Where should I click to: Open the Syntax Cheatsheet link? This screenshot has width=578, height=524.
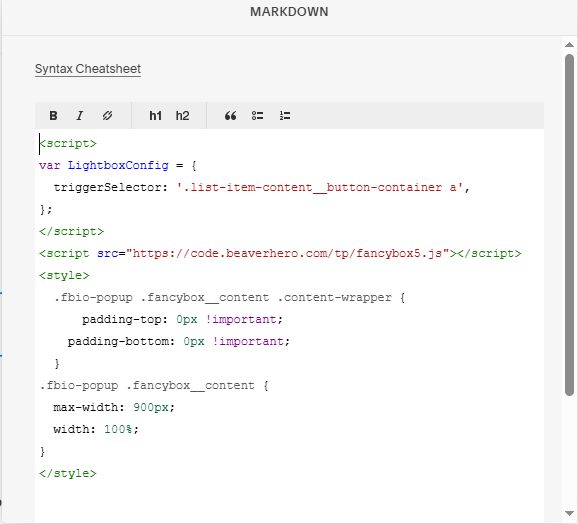click(88, 69)
